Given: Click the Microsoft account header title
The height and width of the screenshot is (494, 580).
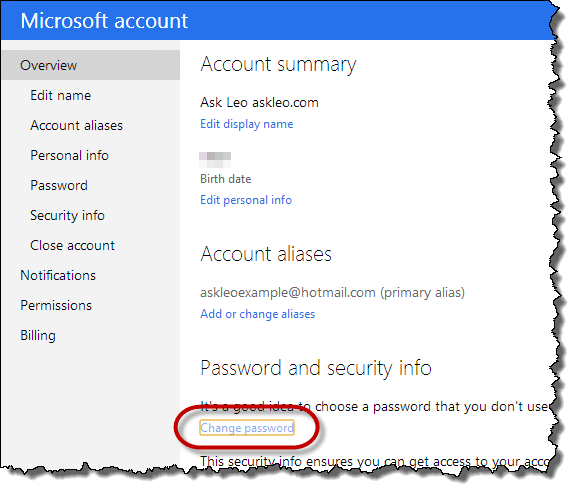Looking at the screenshot, I should [x=104, y=21].
